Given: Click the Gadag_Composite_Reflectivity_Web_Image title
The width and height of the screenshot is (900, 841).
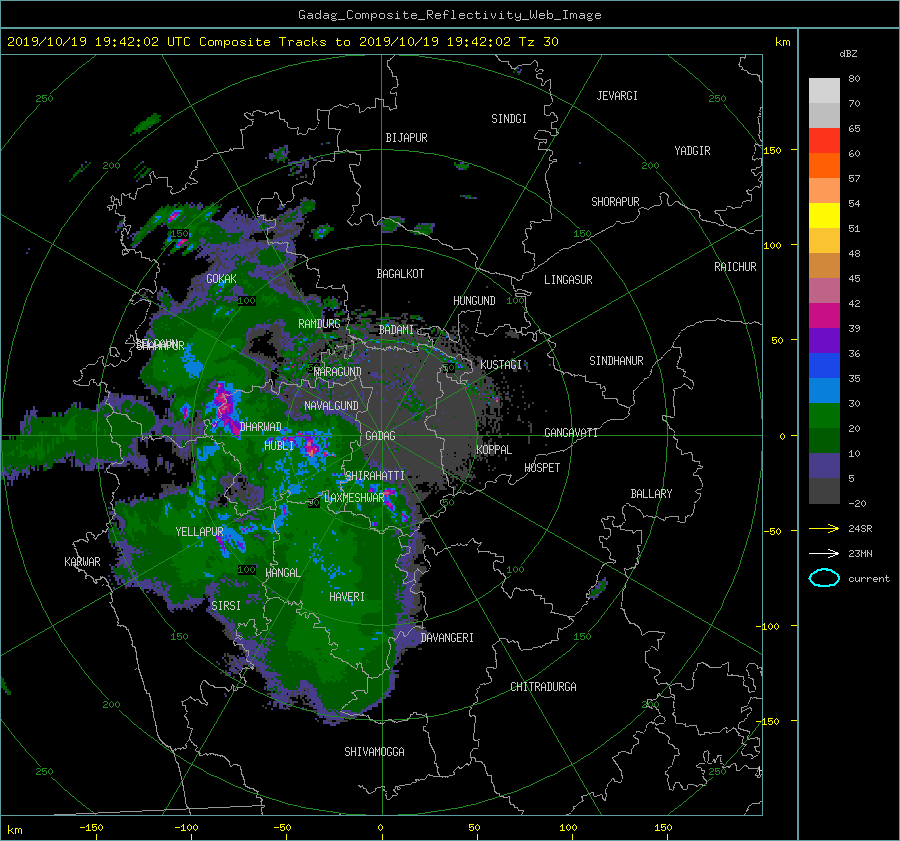Looking at the screenshot, I should pos(449,15).
